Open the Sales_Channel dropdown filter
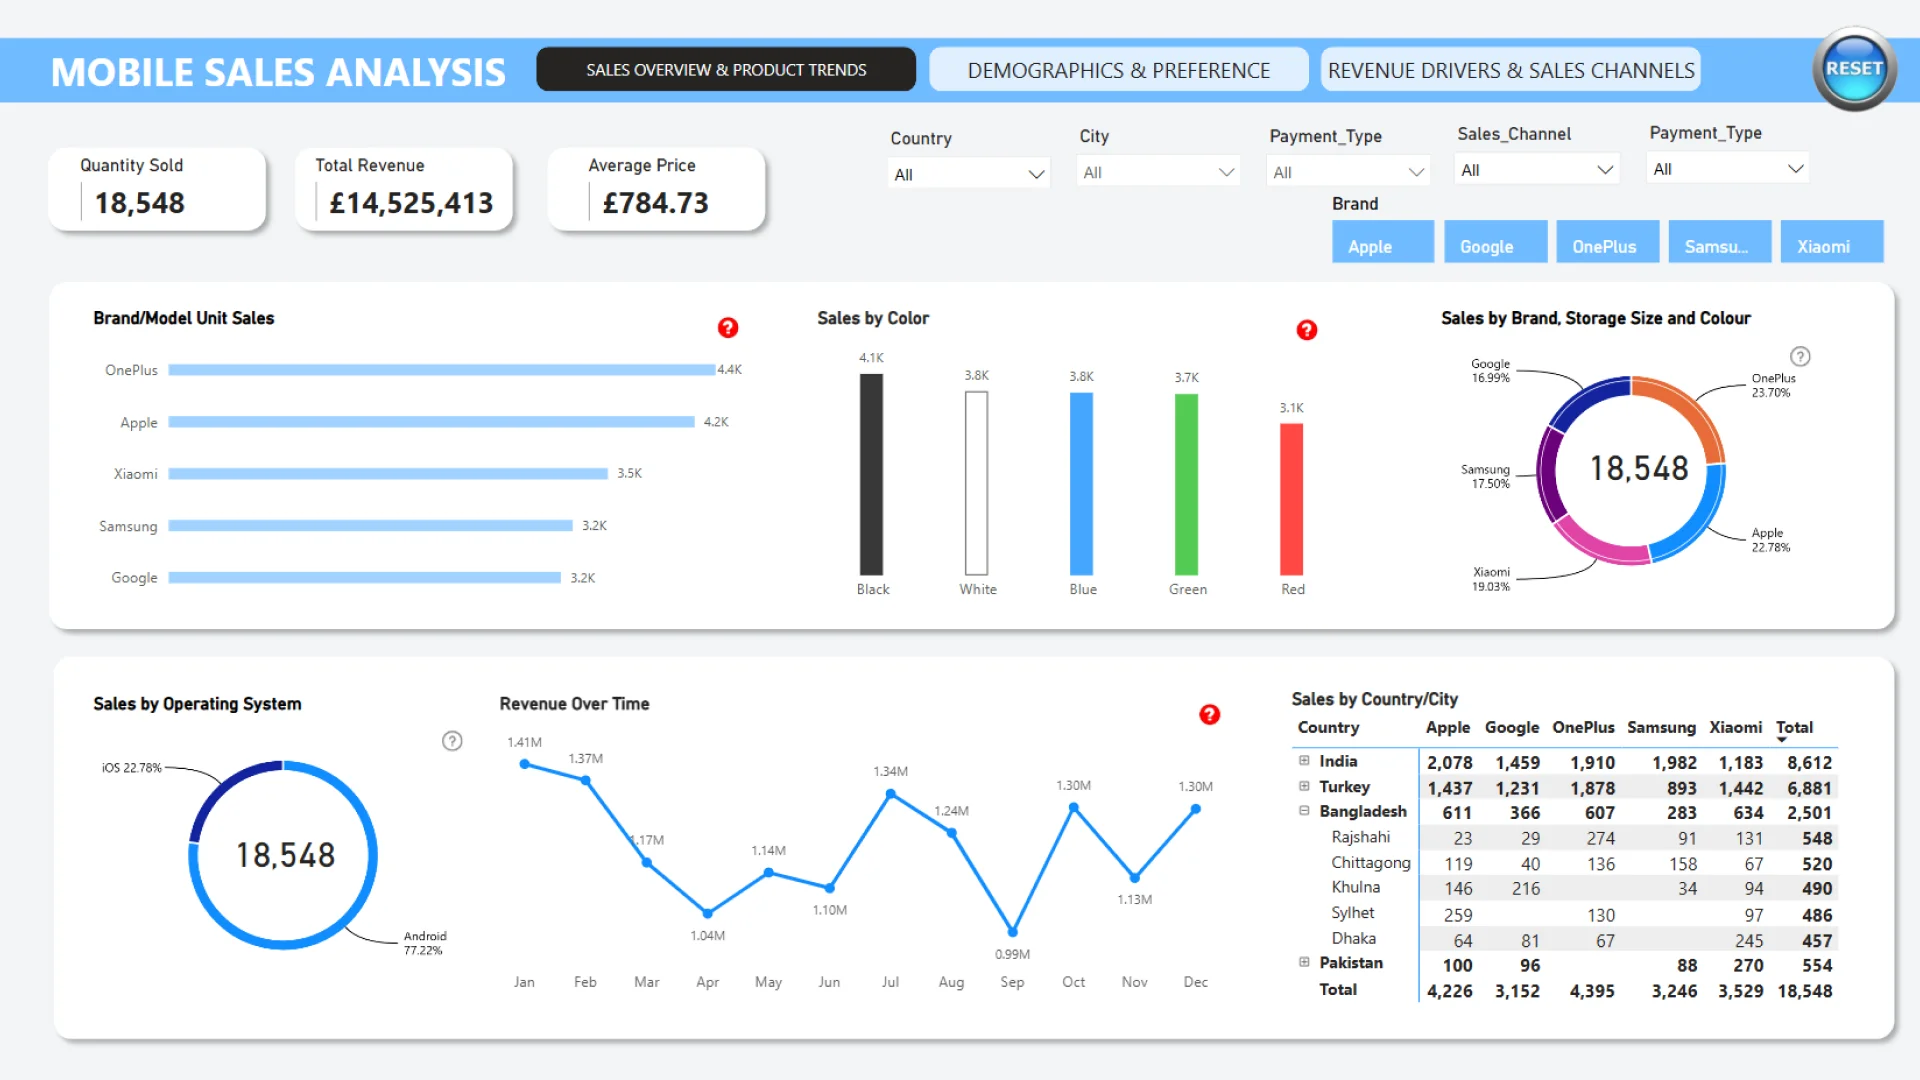The width and height of the screenshot is (1920, 1080). (1536, 170)
